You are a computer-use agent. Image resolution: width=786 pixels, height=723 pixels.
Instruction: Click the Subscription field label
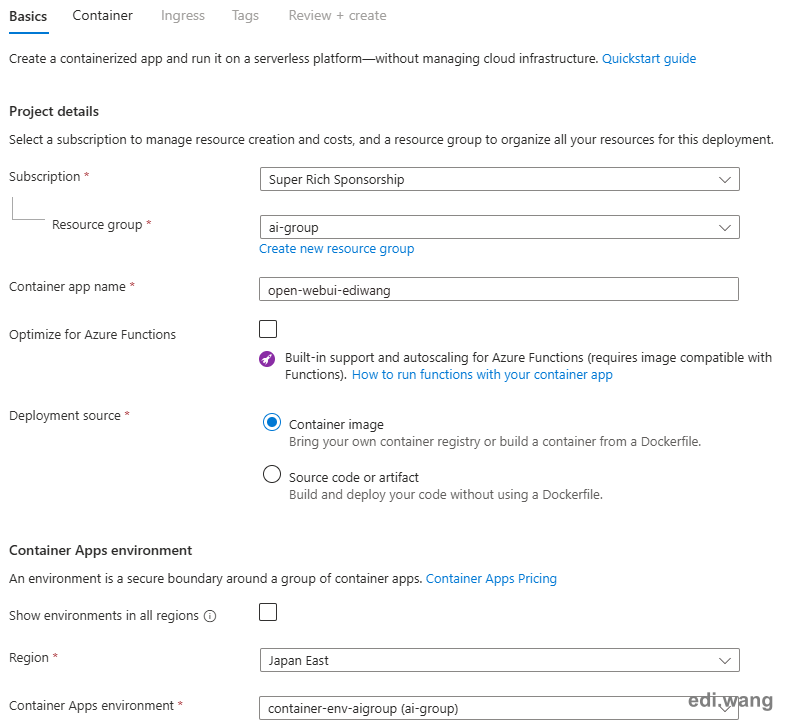click(45, 176)
